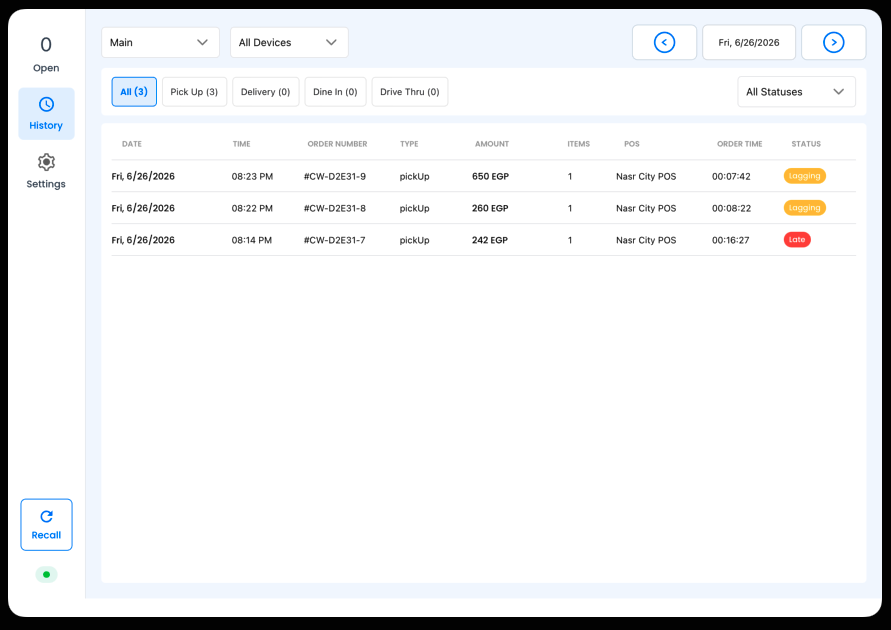
Task: Switch to Dine In (0) tab
Action: pos(335,92)
